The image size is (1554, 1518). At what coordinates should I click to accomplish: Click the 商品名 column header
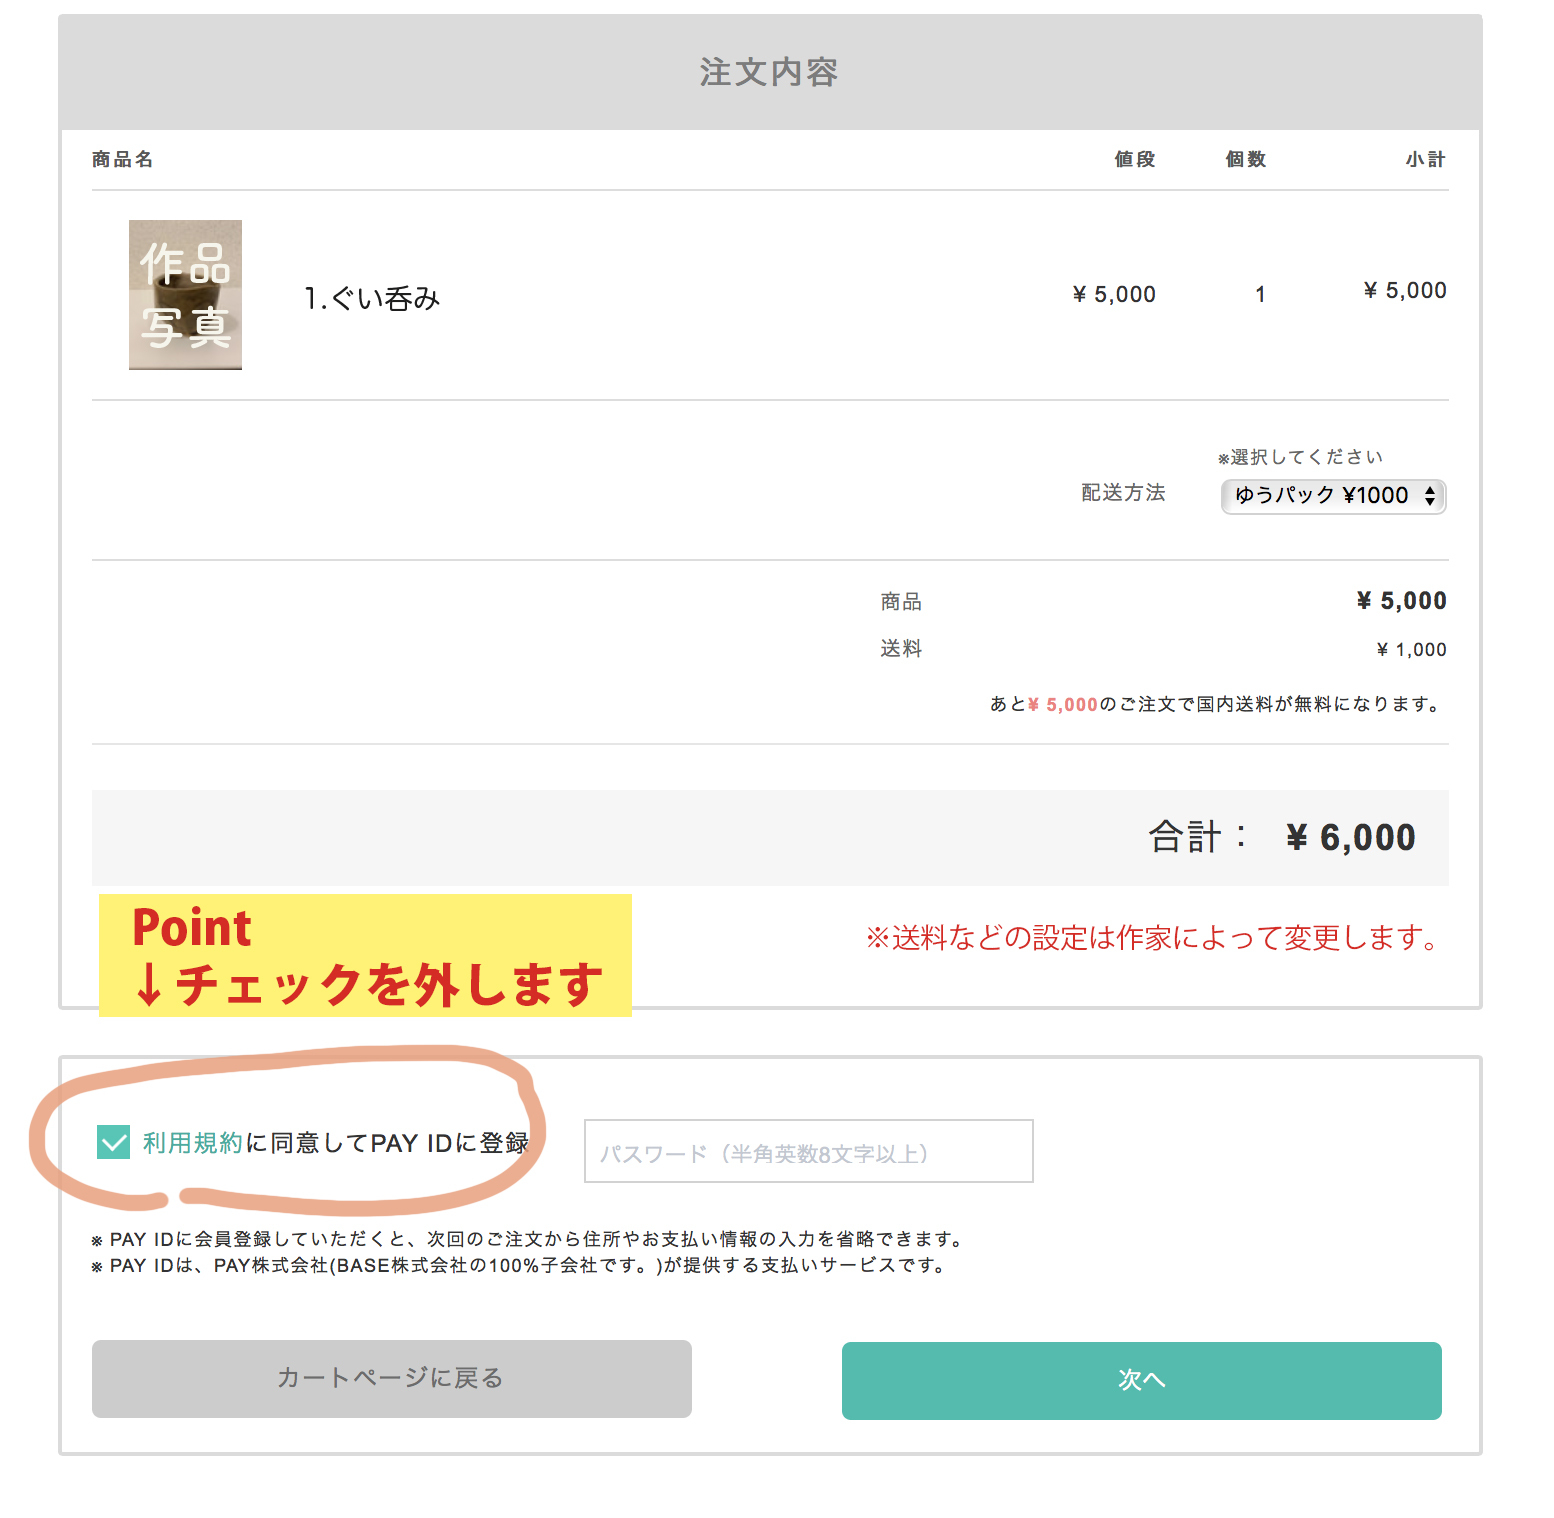tap(122, 160)
